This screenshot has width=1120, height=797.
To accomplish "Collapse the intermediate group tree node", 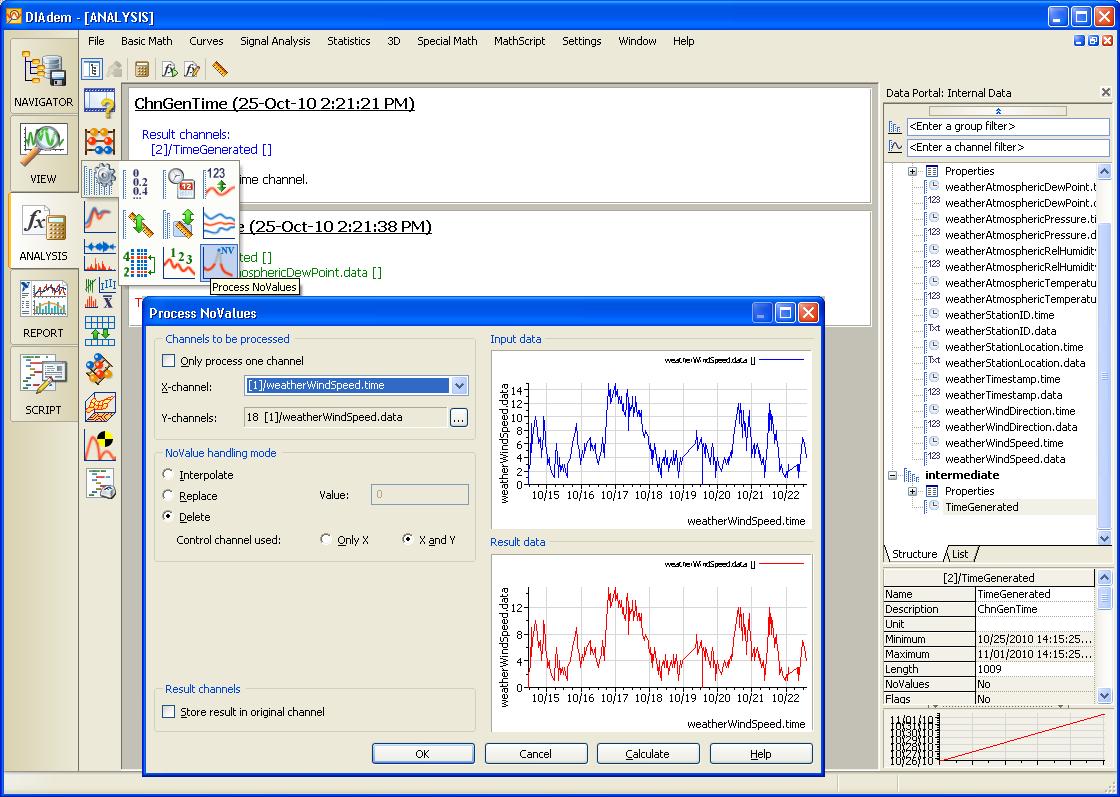I will coord(892,475).
